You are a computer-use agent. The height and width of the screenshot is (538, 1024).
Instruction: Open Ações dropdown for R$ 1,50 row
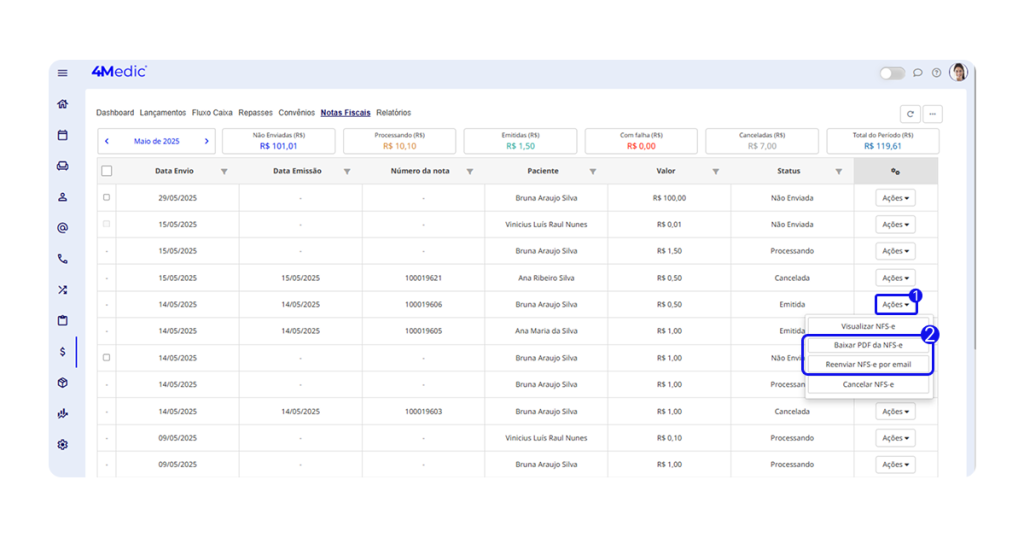895,251
